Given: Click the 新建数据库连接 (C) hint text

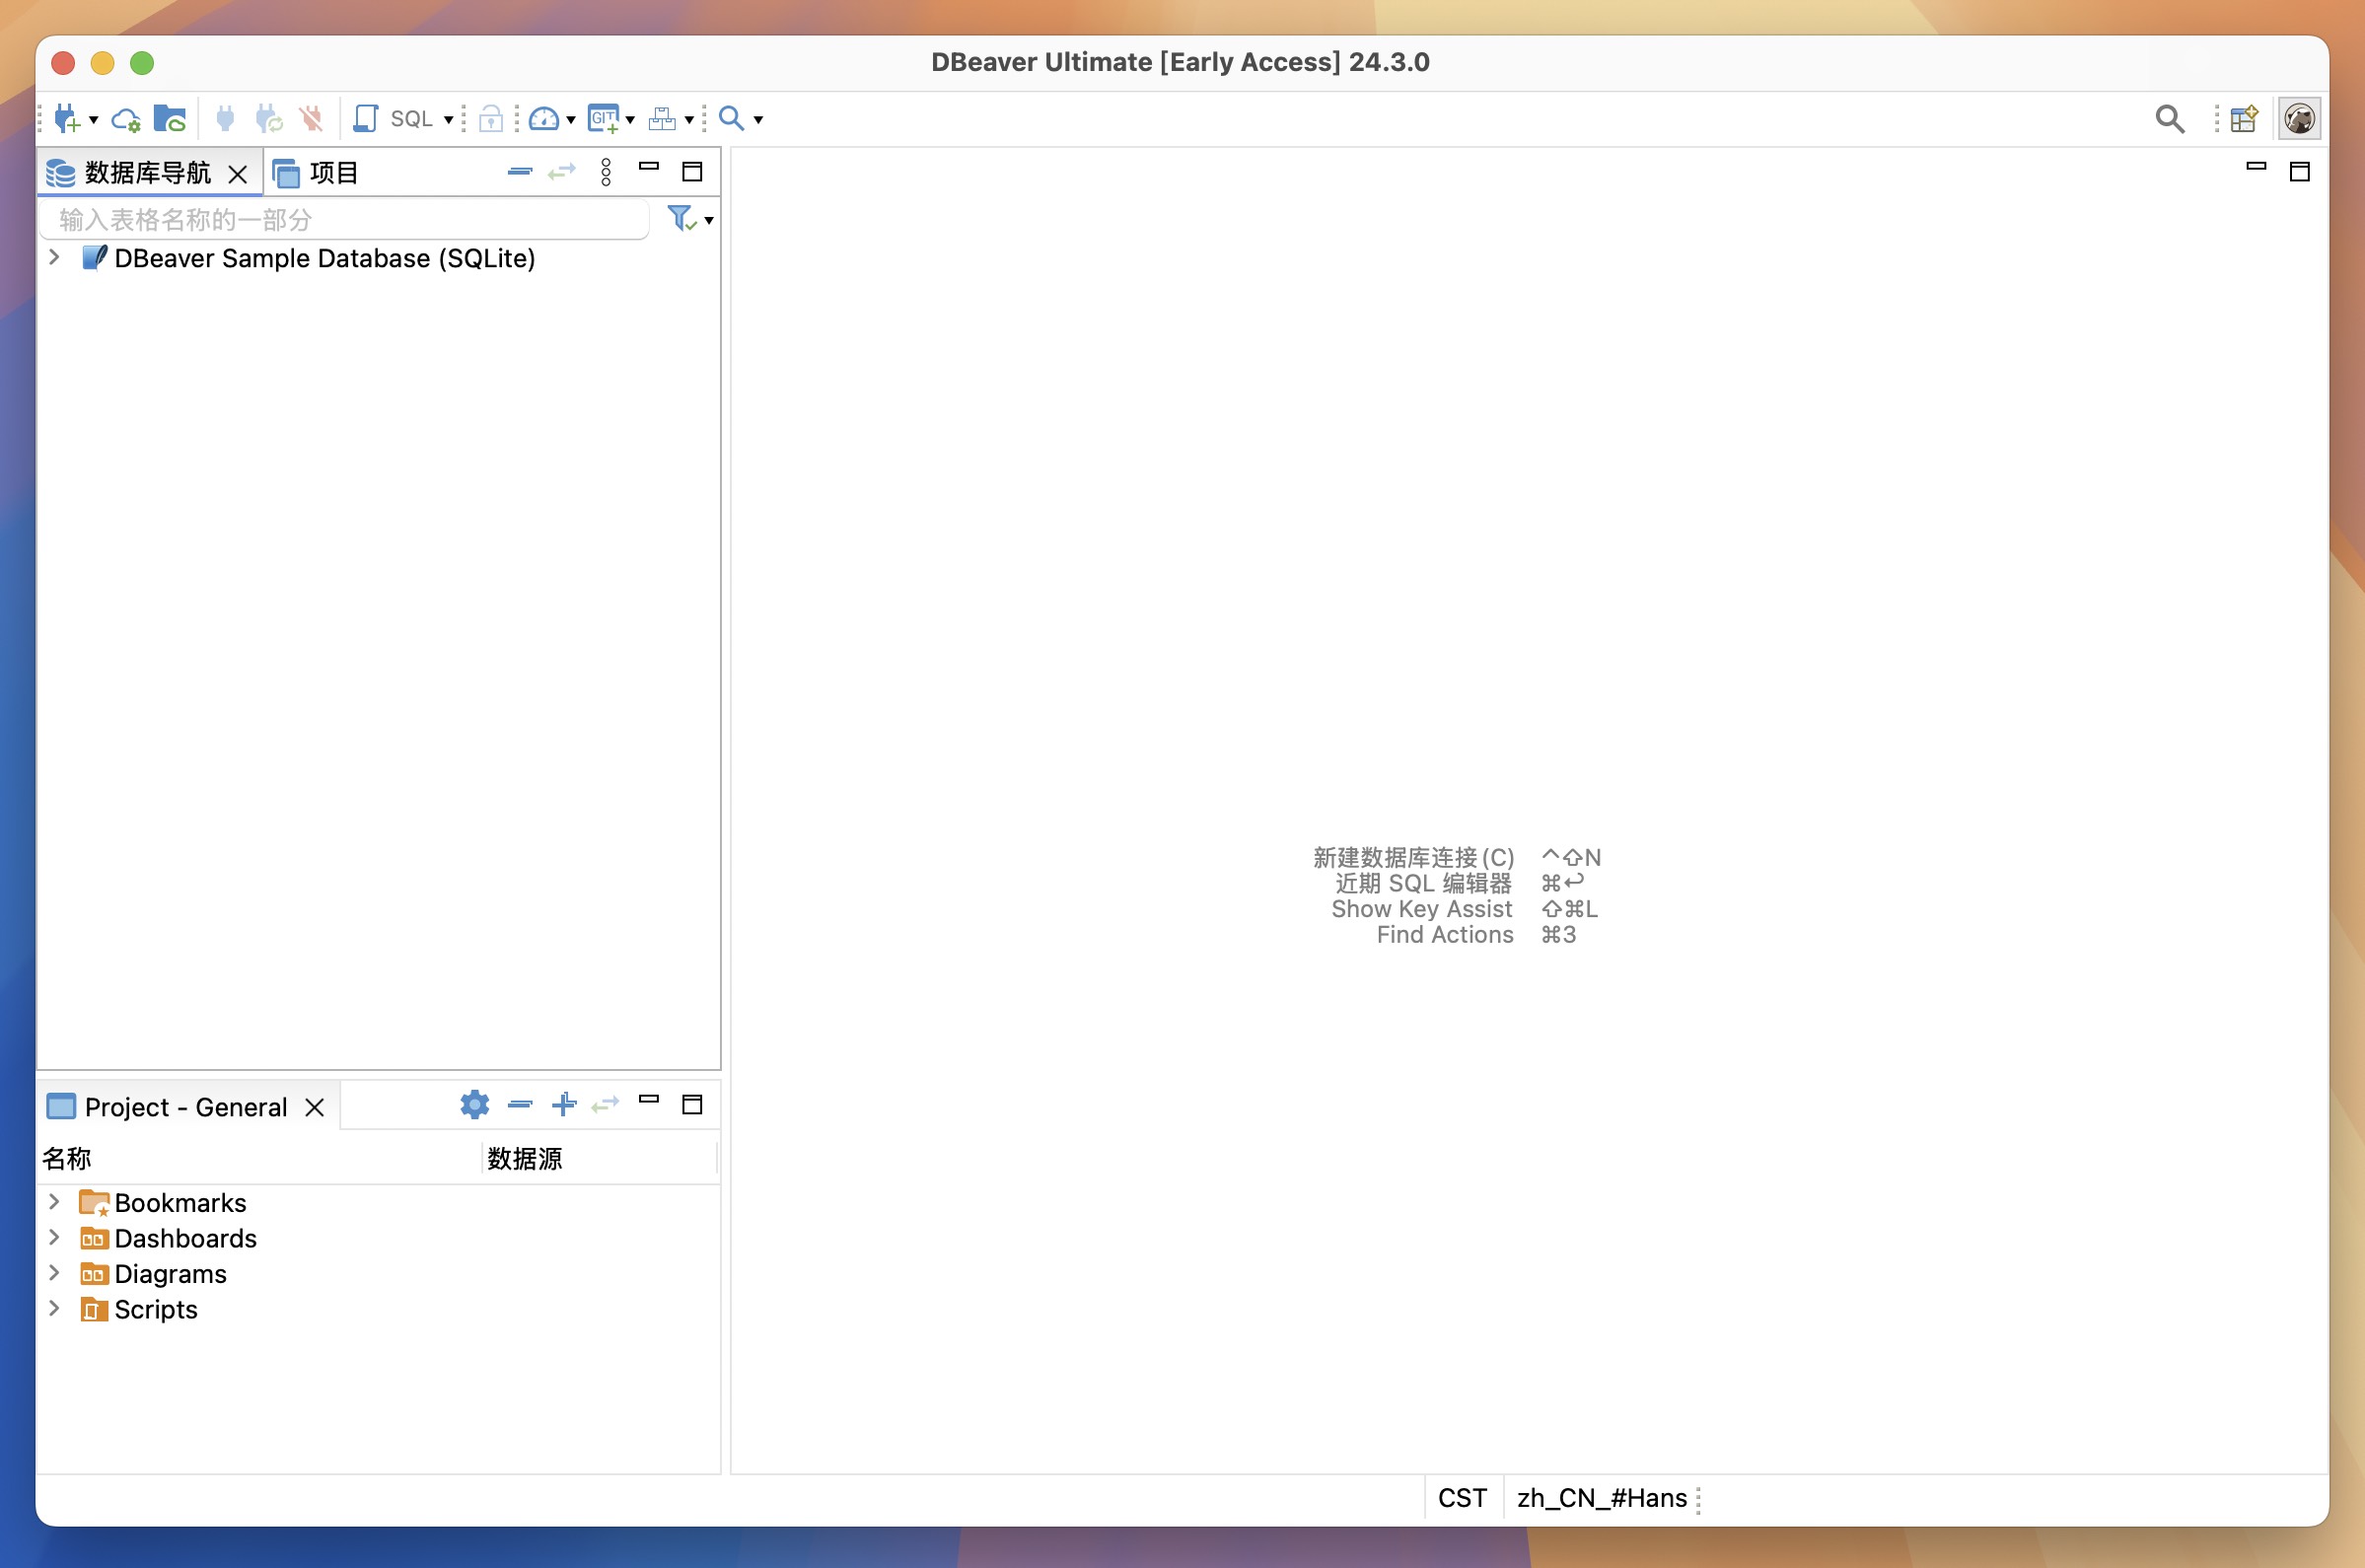Looking at the screenshot, I should pos(1413,857).
